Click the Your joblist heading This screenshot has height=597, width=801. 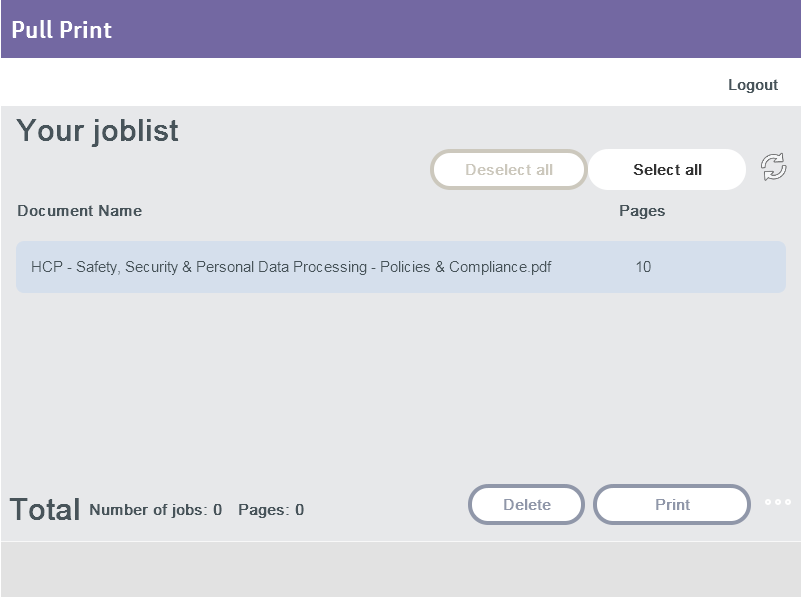click(98, 131)
